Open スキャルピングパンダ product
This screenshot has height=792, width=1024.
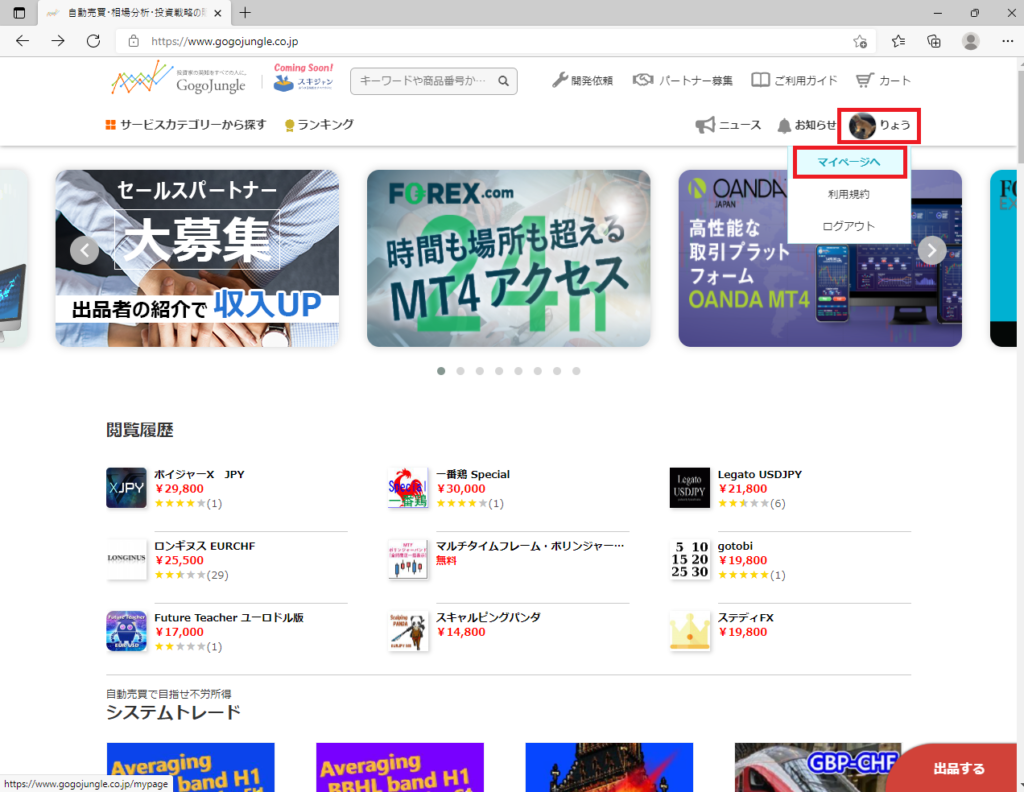click(x=488, y=618)
